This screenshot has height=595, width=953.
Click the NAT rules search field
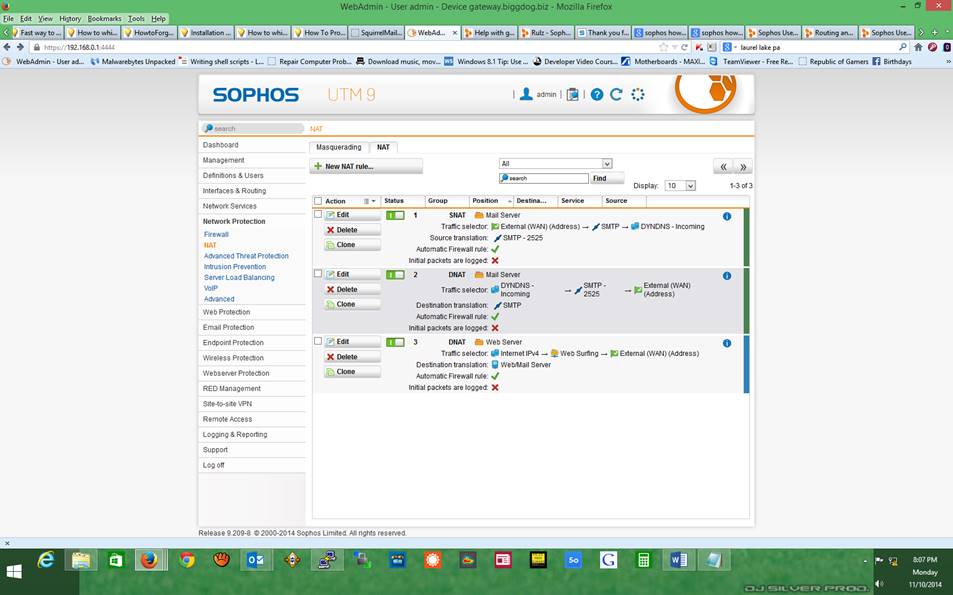[544, 179]
